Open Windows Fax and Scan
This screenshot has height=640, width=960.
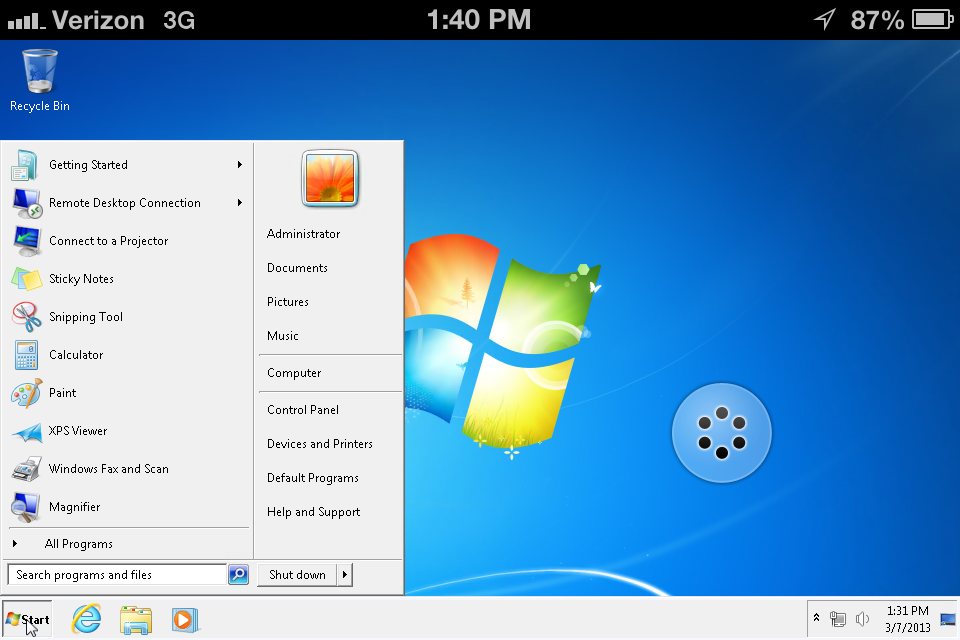108,469
